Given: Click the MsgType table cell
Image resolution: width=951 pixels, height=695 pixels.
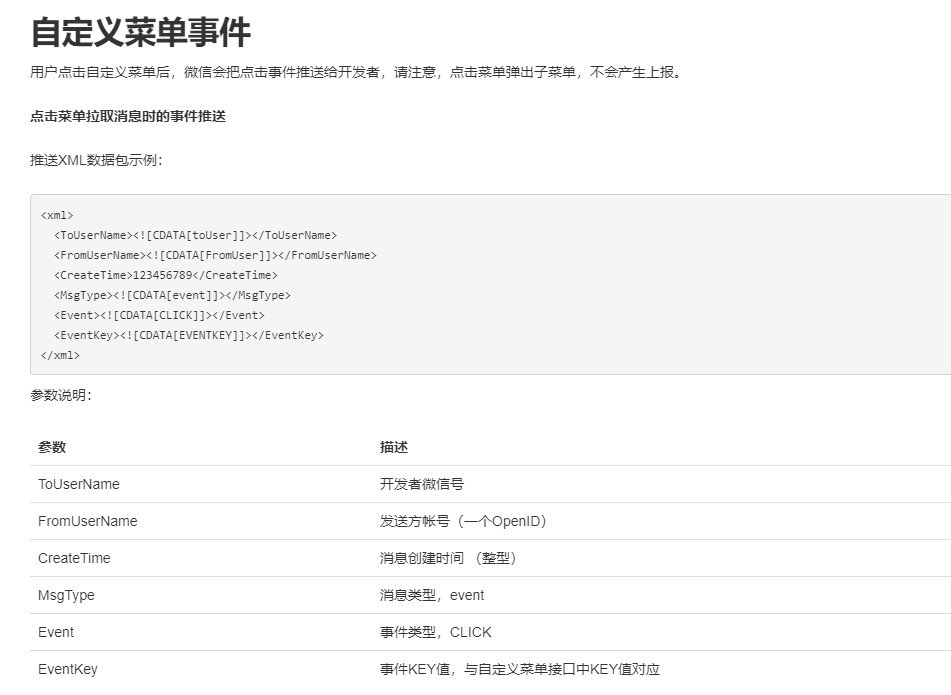Looking at the screenshot, I should 66,595.
